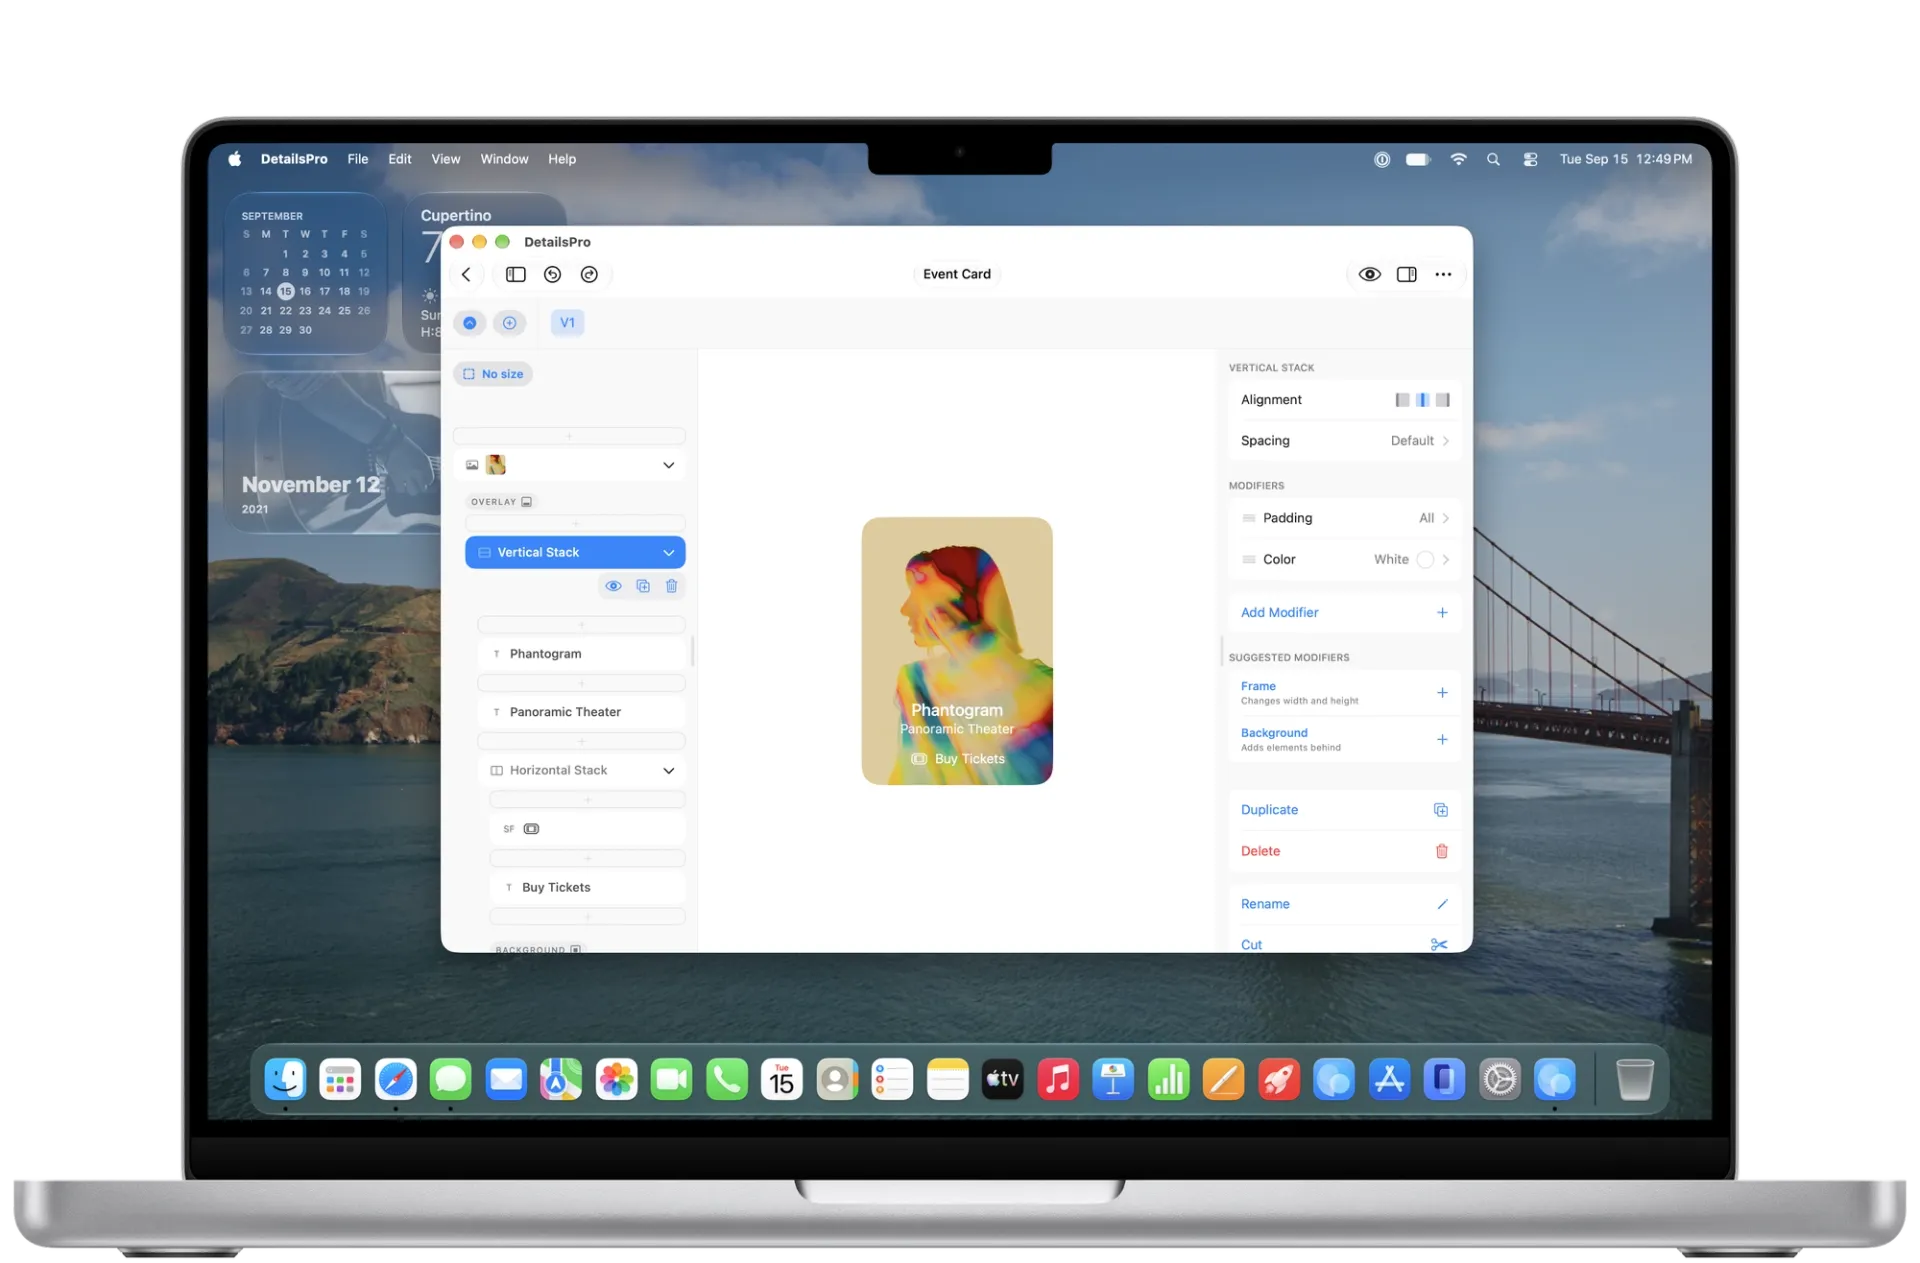Screen dimensions: 1920x1263
Task: Collapse the Horizontal Stack chevron
Action: coord(668,770)
